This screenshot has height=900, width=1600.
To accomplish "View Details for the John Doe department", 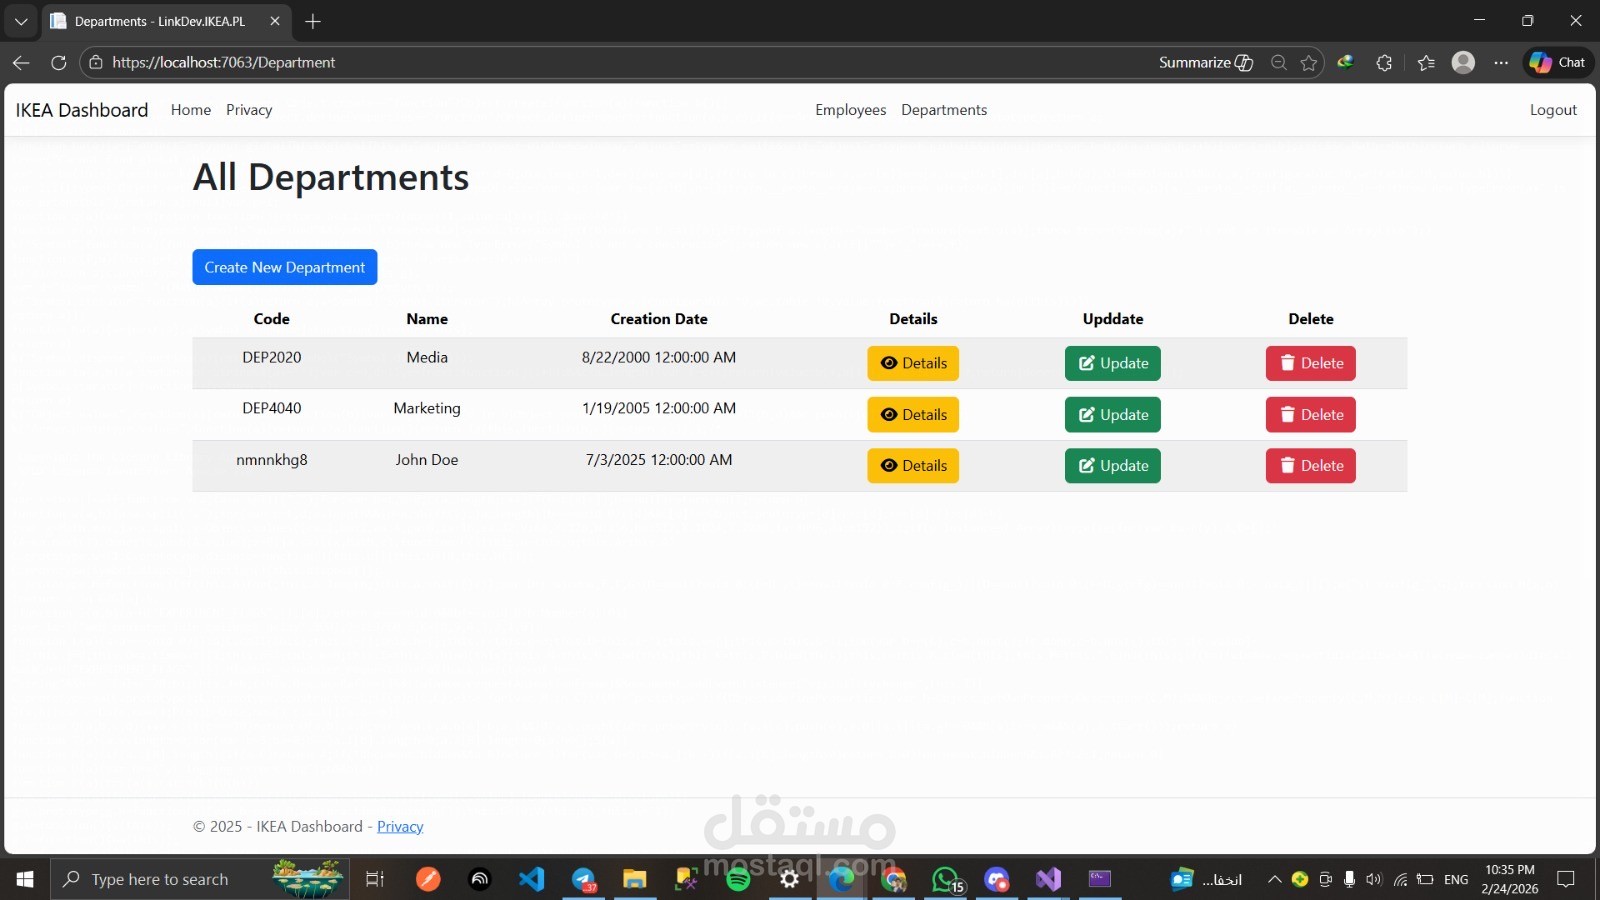I will coord(913,465).
